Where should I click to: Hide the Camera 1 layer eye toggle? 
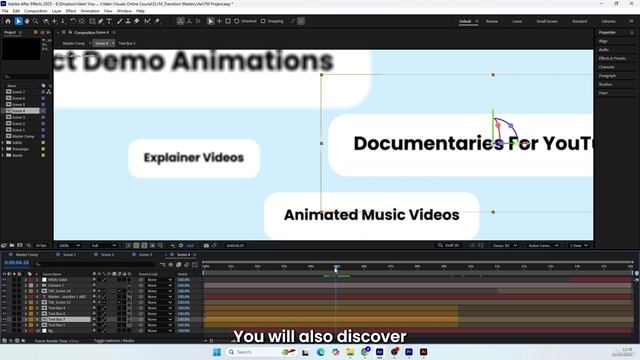click(4, 285)
